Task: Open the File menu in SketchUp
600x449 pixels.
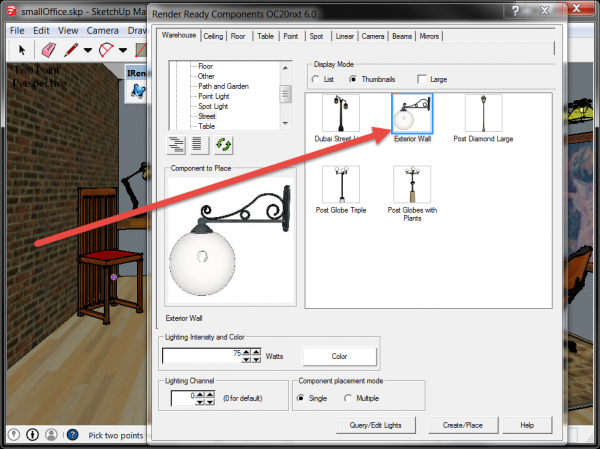Action: point(17,31)
